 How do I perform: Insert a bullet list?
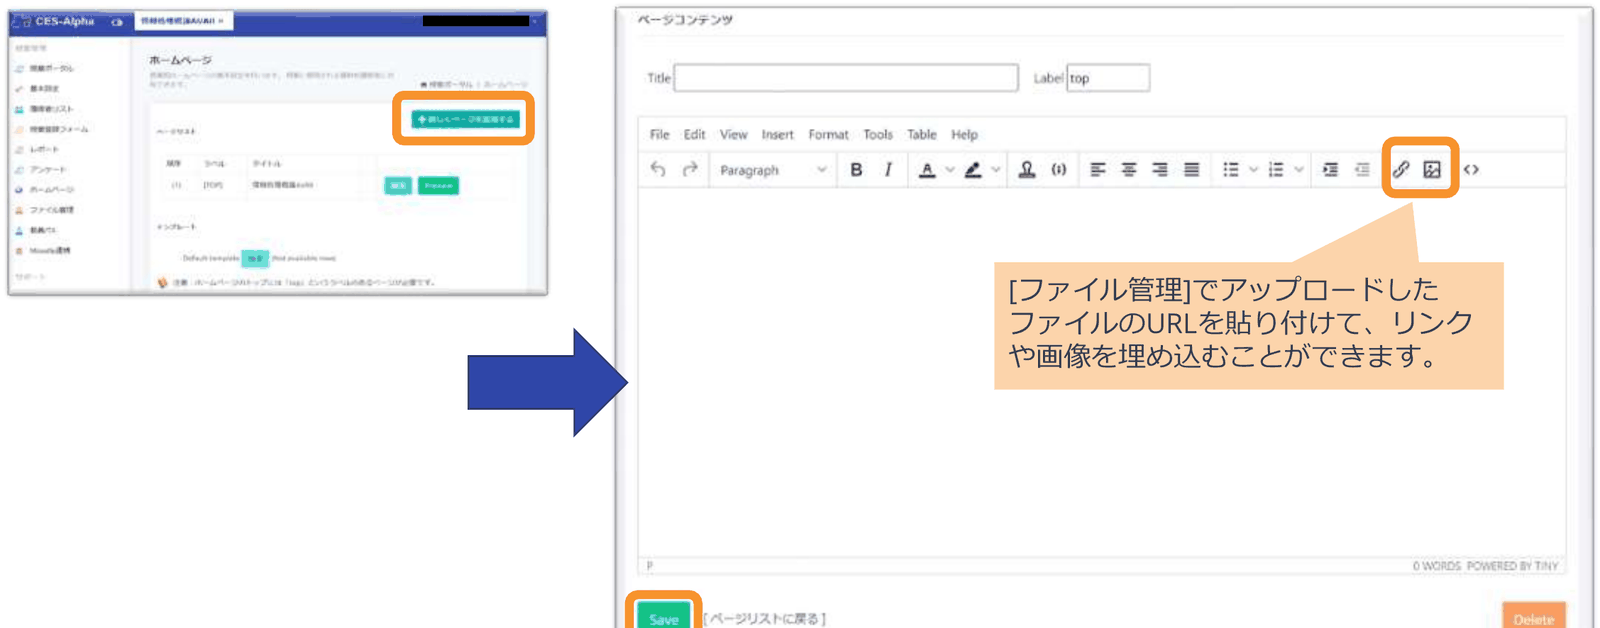[1231, 170]
